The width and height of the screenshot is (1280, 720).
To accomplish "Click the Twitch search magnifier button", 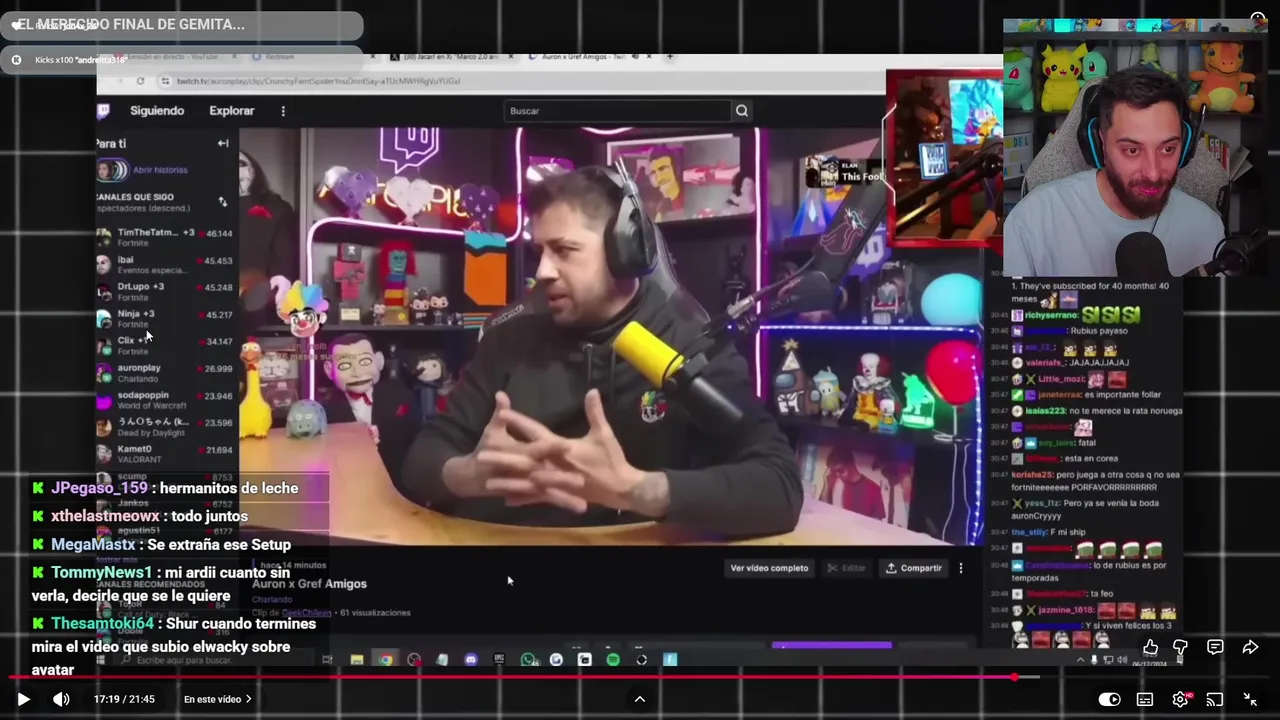I will [741, 111].
